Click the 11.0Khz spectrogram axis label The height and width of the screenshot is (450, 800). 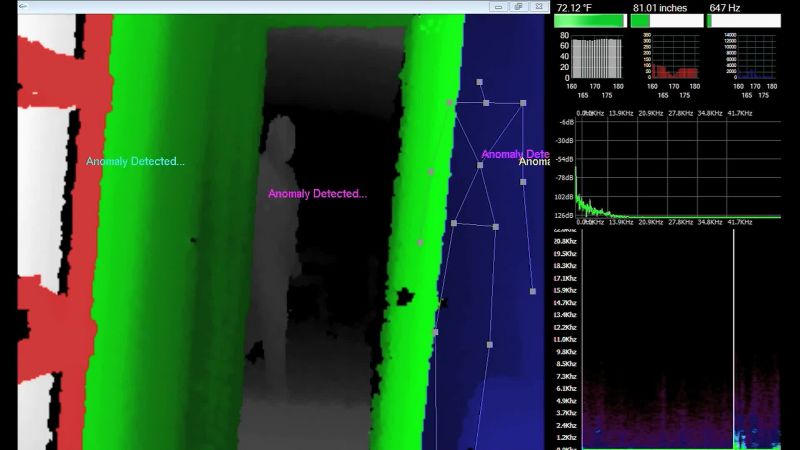click(x=565, y=339)
